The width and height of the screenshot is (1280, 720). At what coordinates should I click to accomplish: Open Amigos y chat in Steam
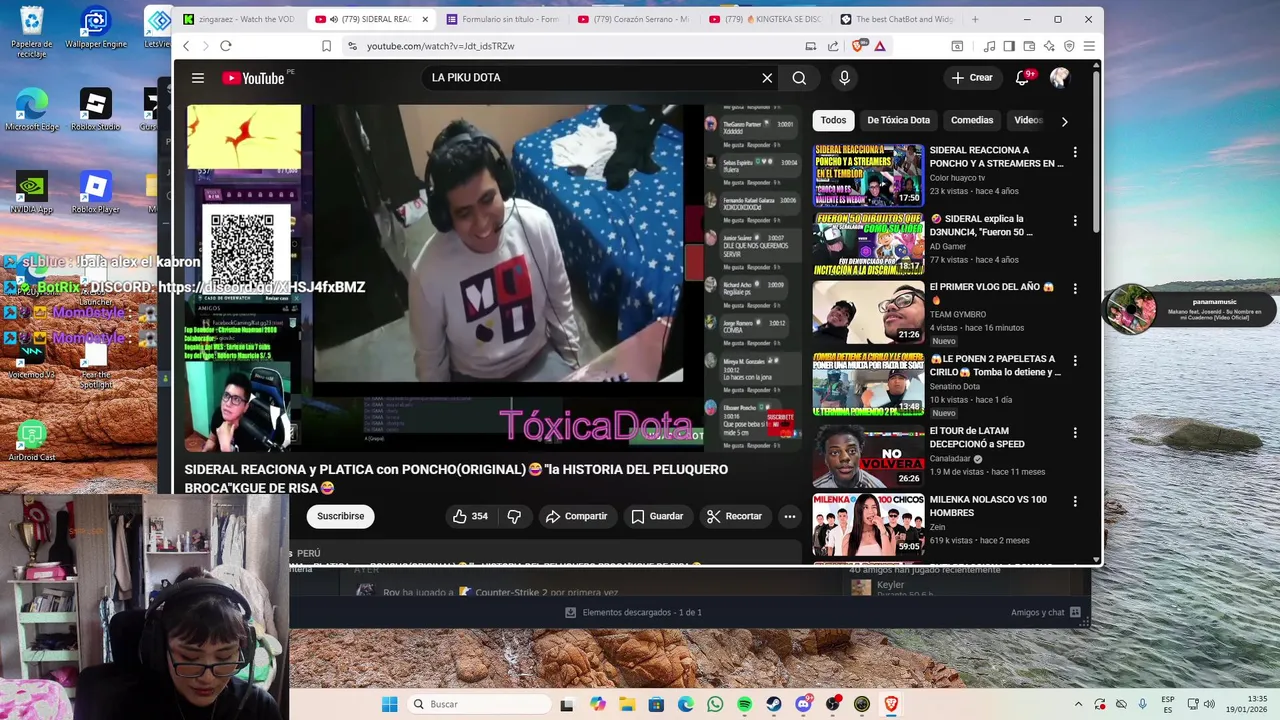(x=1046, y=612)
